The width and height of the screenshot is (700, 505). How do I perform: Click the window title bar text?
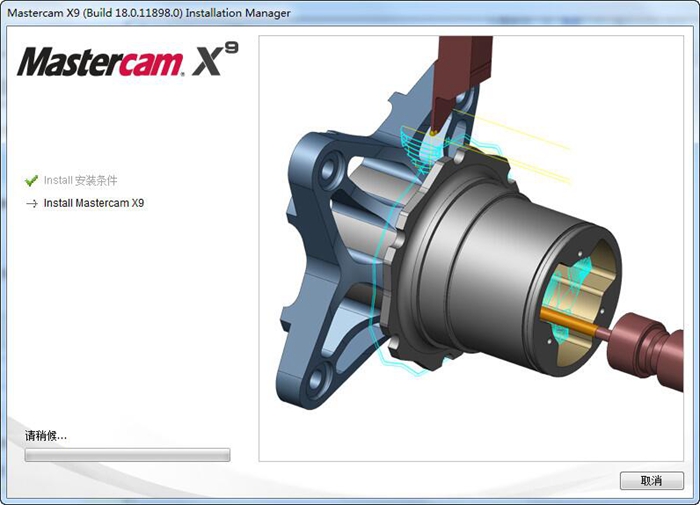pyautogui.click(x=150, y=13)
